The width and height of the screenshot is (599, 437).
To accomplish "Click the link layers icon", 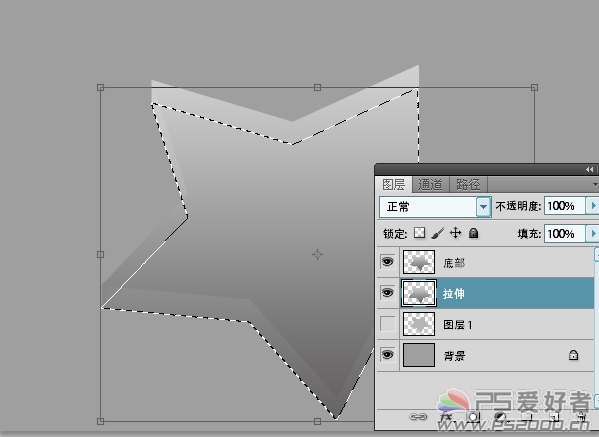I will coord(418,416).
